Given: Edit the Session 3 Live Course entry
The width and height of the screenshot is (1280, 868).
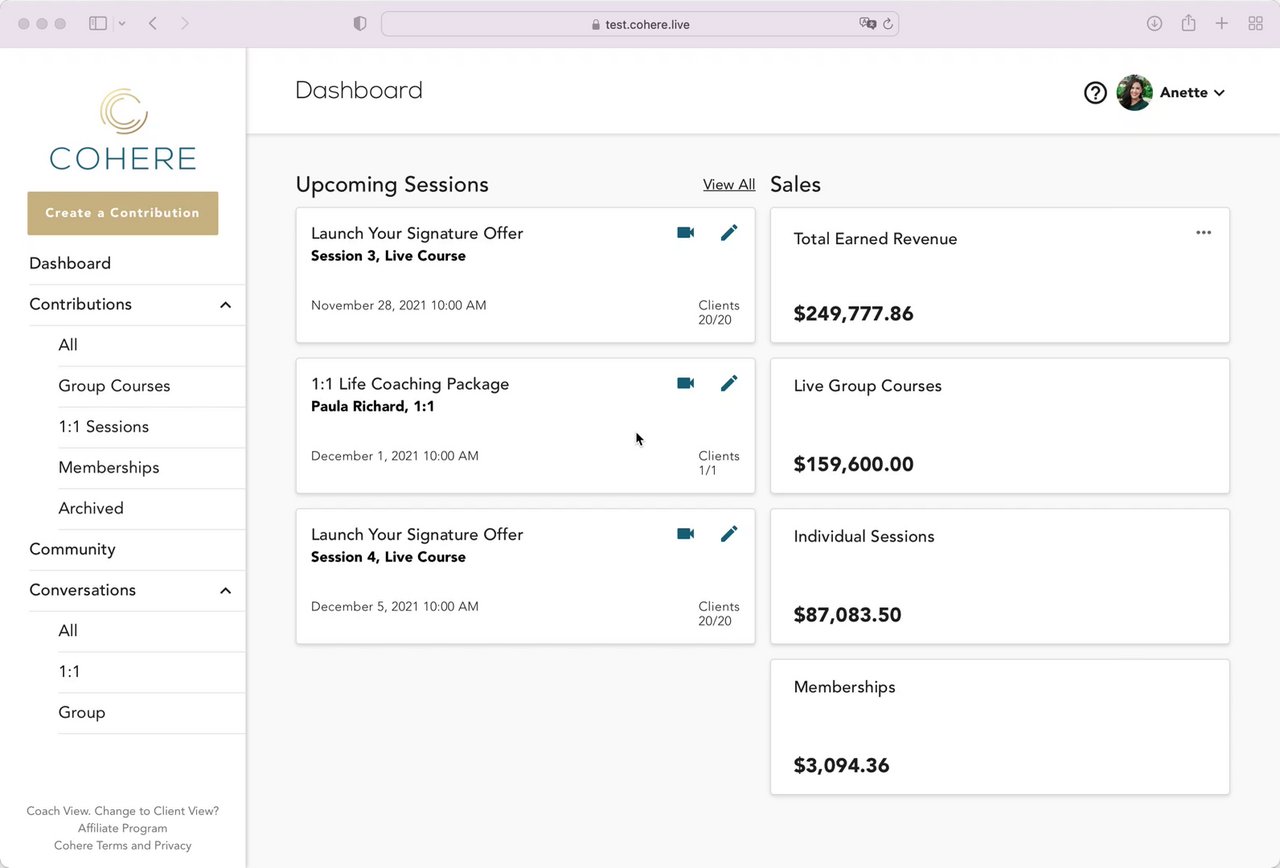Looking at the screenshot, I should click(729, 233).
